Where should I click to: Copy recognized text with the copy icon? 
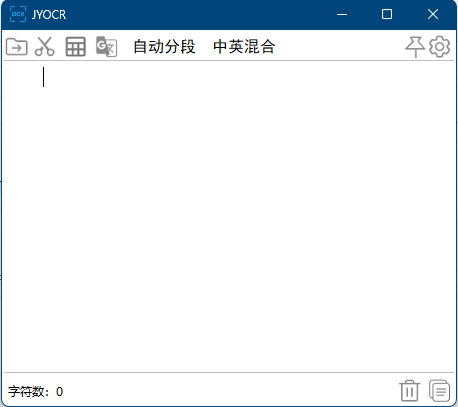(439, 390)
